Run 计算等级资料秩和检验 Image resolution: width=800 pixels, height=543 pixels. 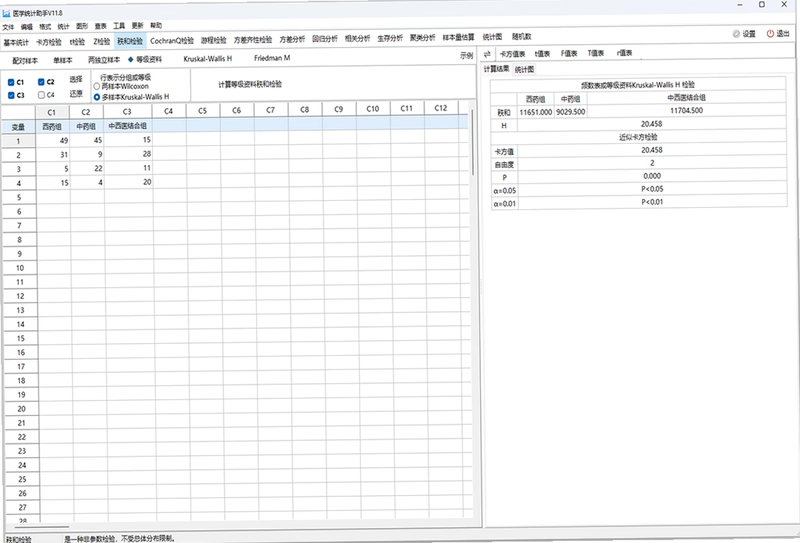click(x=250, y=84)
